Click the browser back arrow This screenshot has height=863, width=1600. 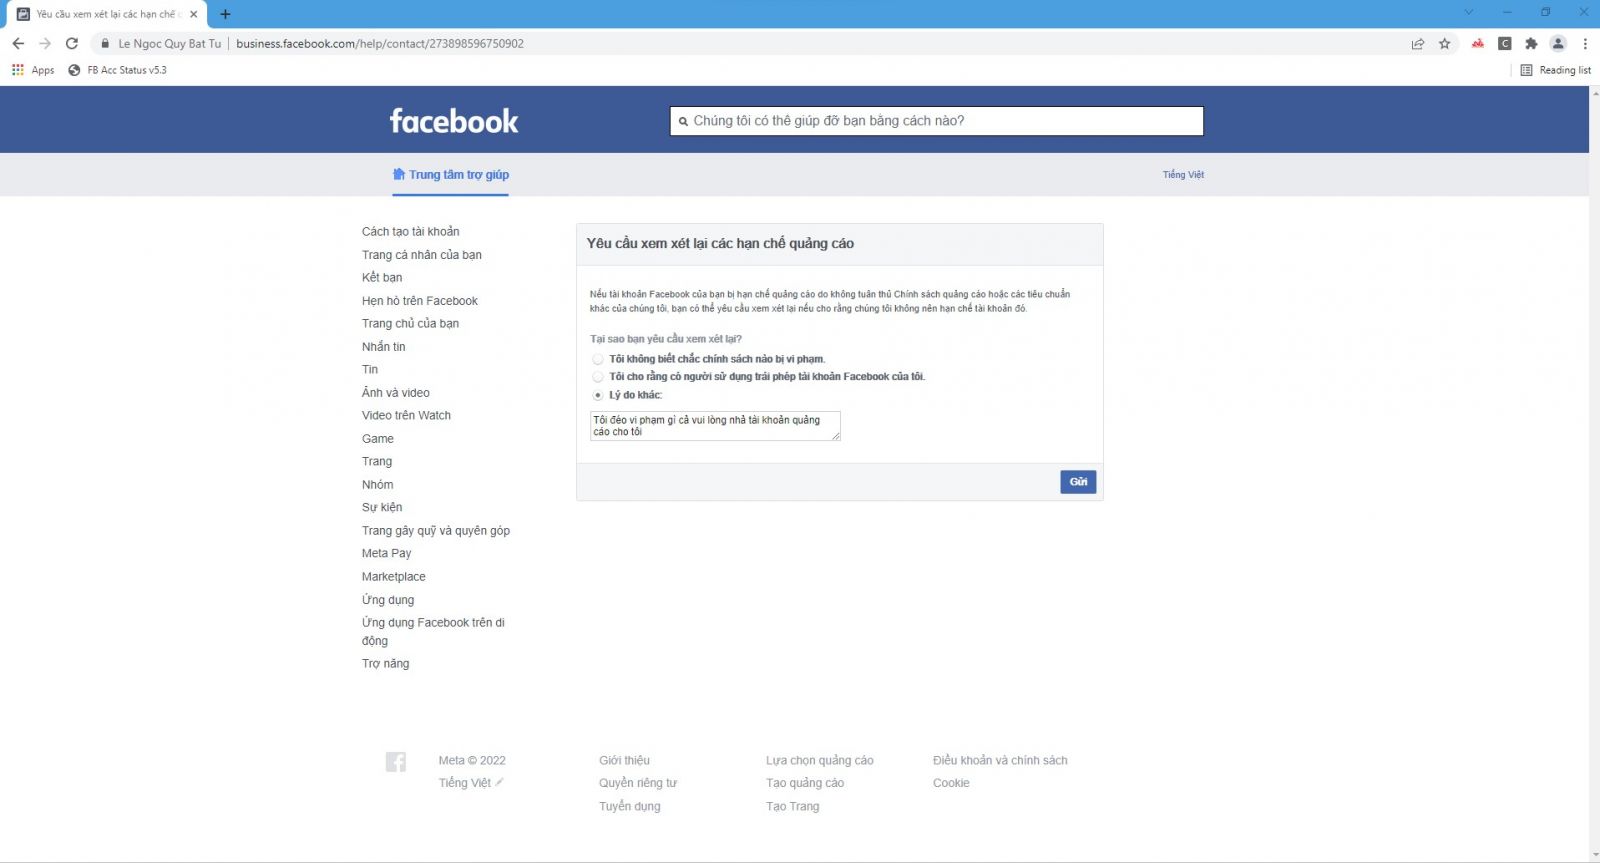click(x=18, y=43)
